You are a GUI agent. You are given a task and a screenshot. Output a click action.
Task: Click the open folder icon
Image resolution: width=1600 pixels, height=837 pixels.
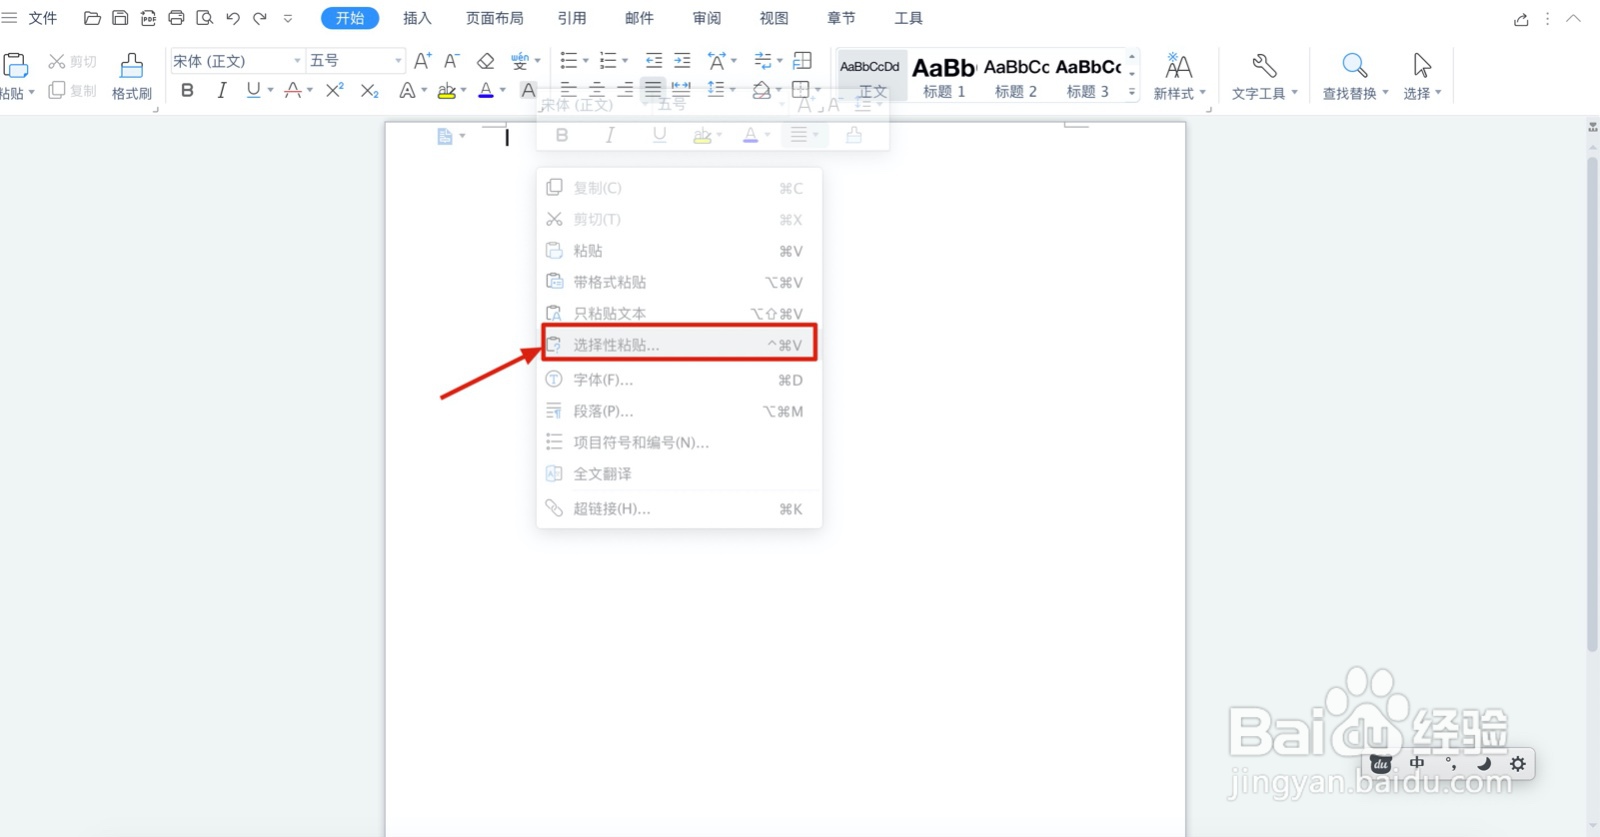point(92,18)
